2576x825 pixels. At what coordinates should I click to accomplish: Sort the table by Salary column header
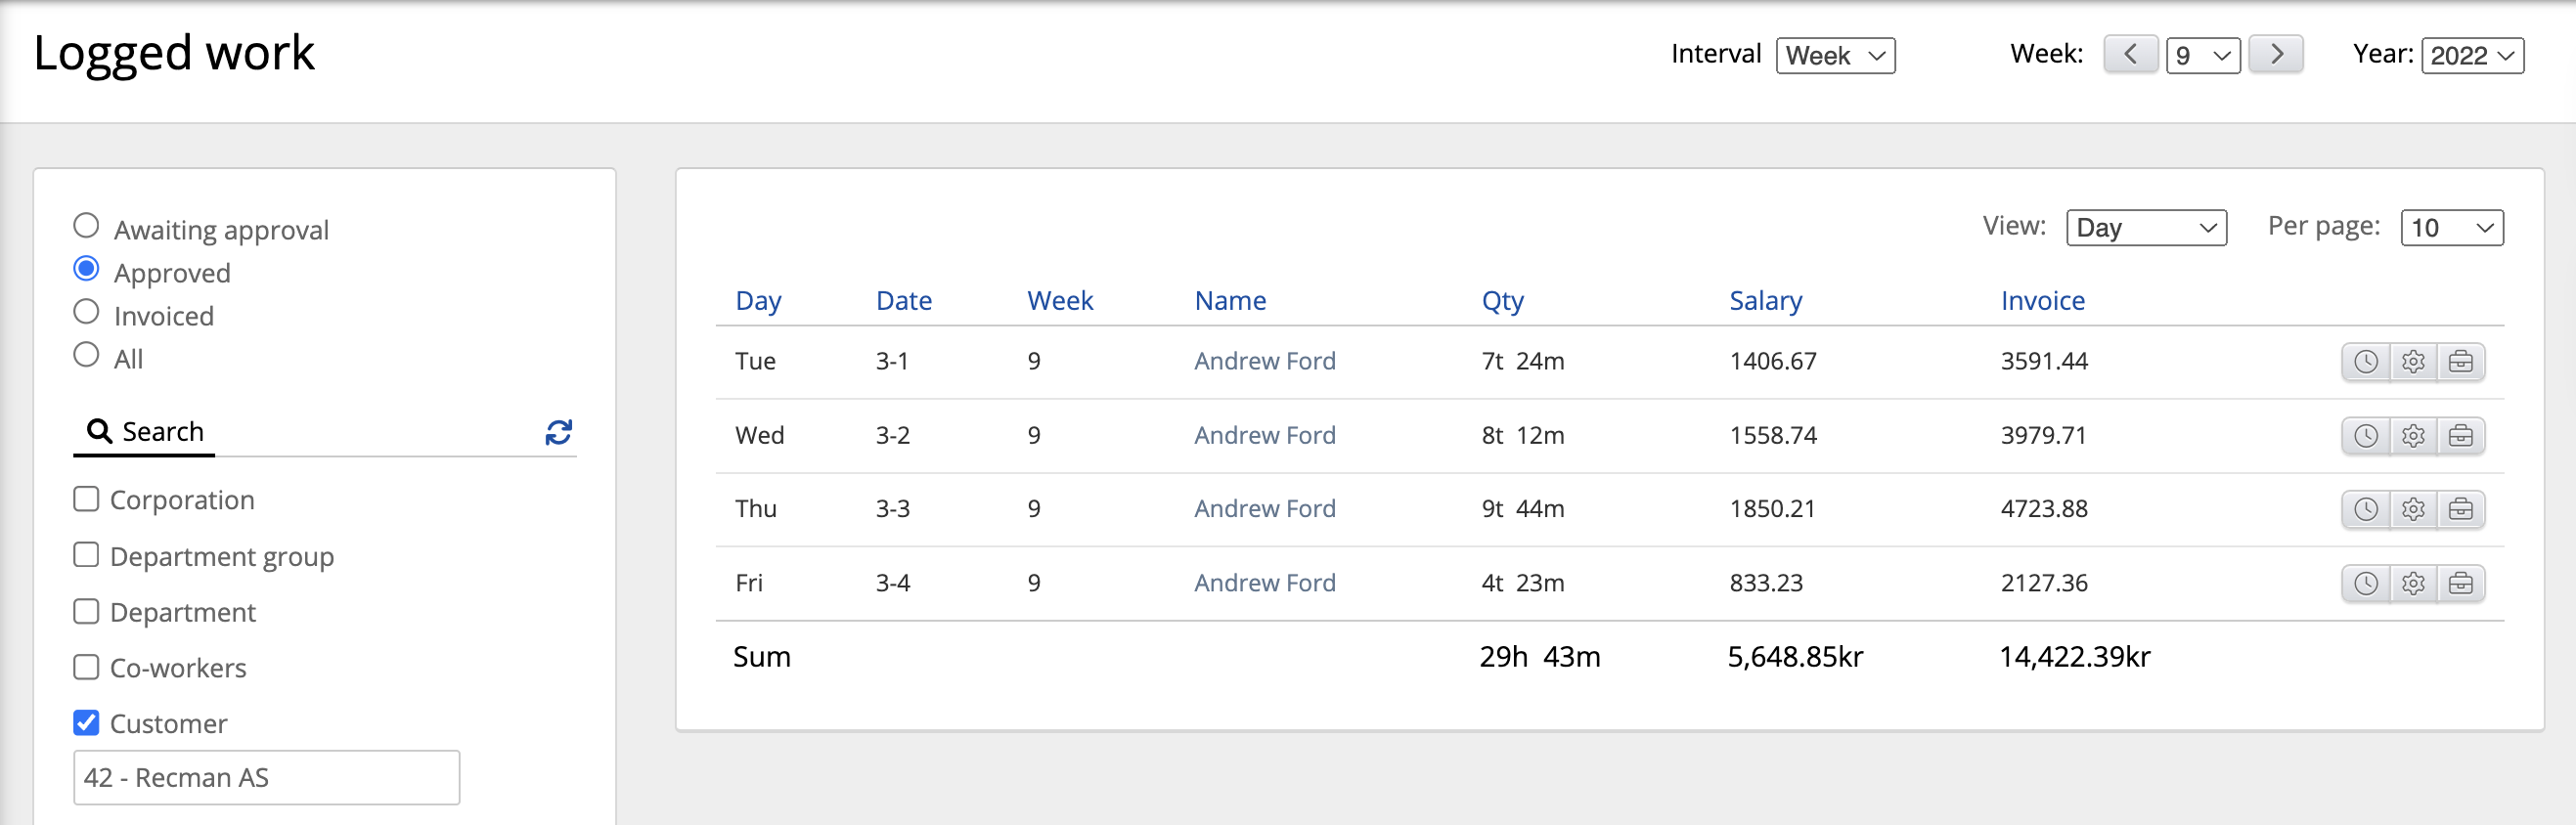pyautogui.click(x=1765, y=301)
